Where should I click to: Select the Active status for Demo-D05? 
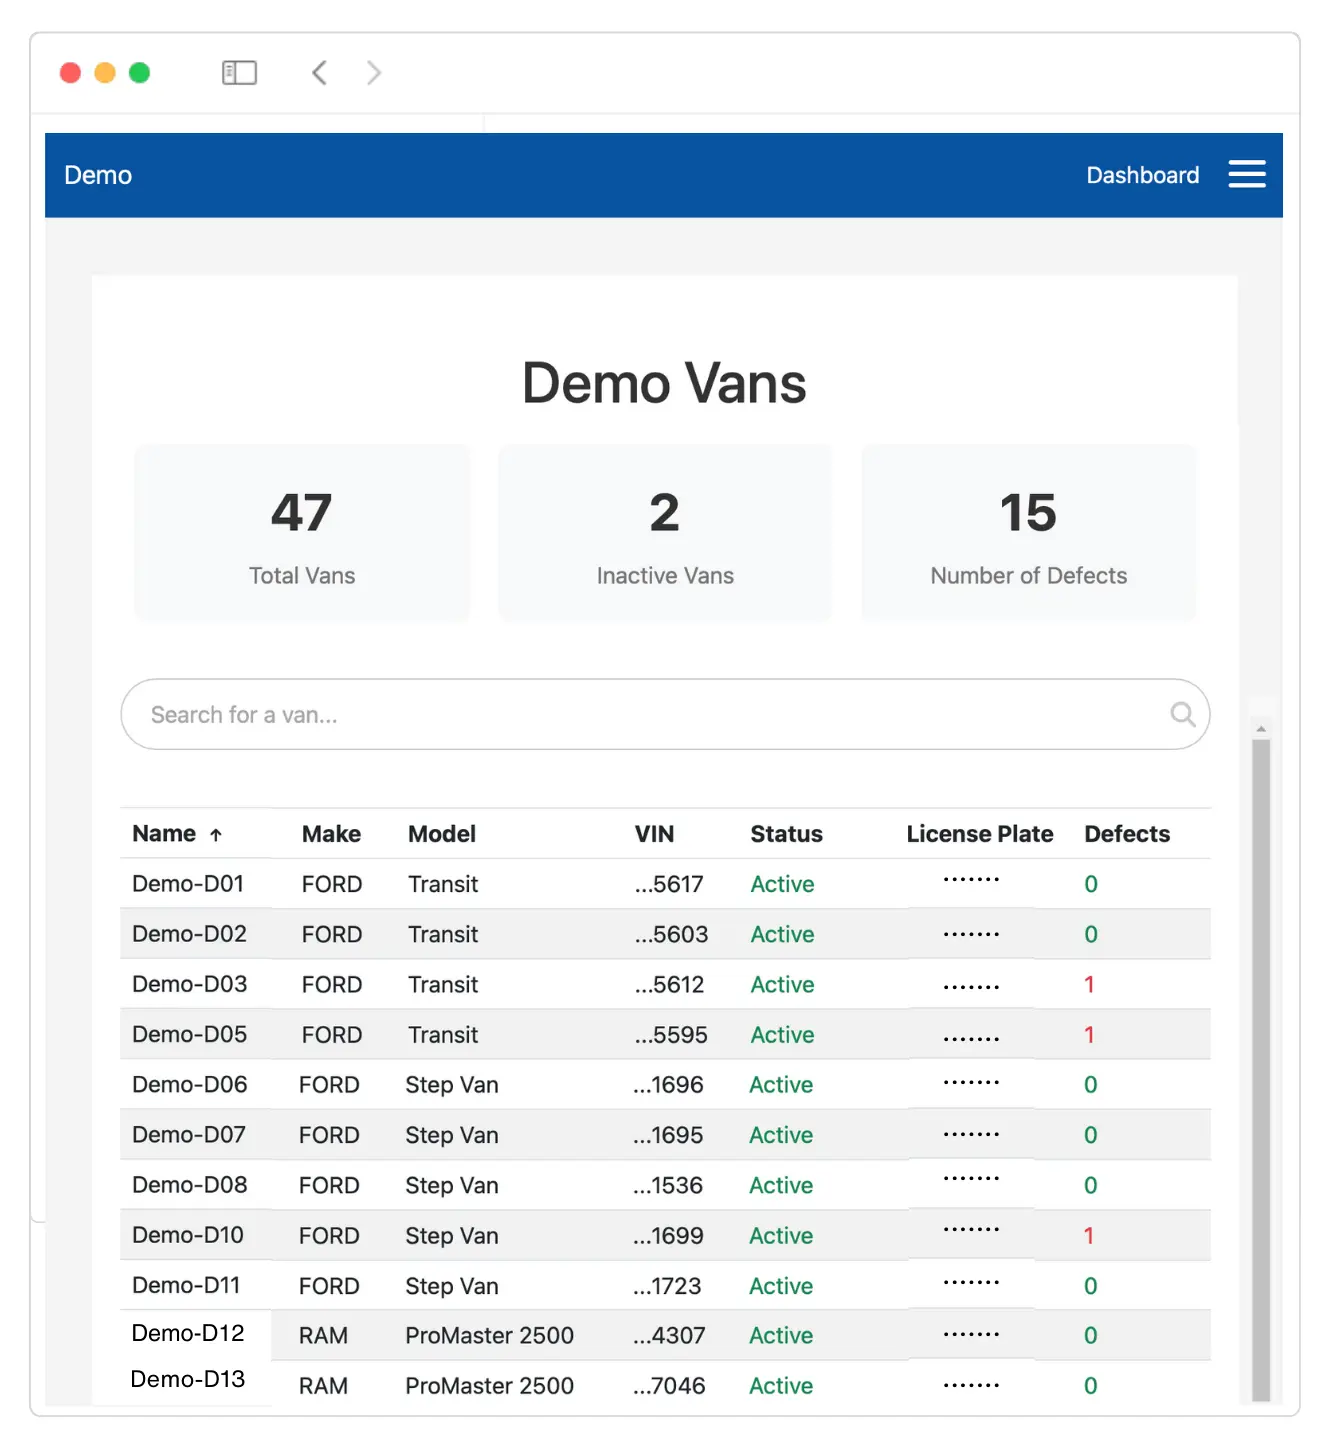click(782, 1034)
